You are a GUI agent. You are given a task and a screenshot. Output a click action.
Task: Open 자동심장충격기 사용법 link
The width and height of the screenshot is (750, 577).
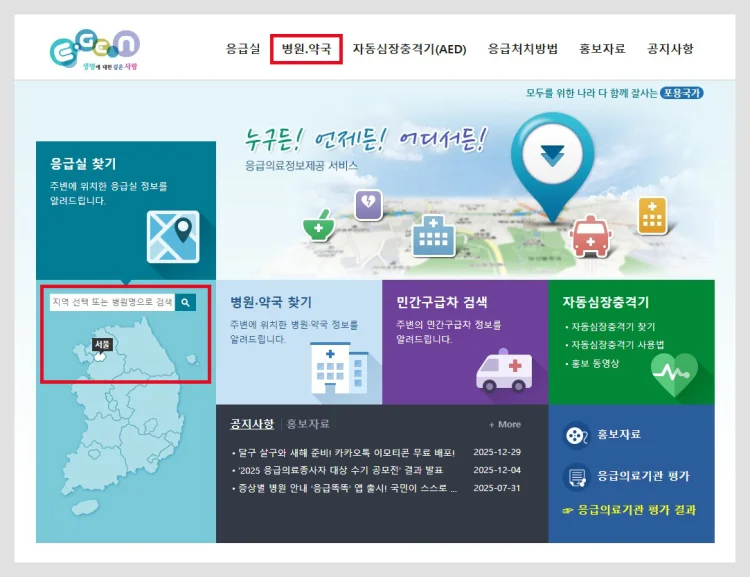click(x=618, y=345)
